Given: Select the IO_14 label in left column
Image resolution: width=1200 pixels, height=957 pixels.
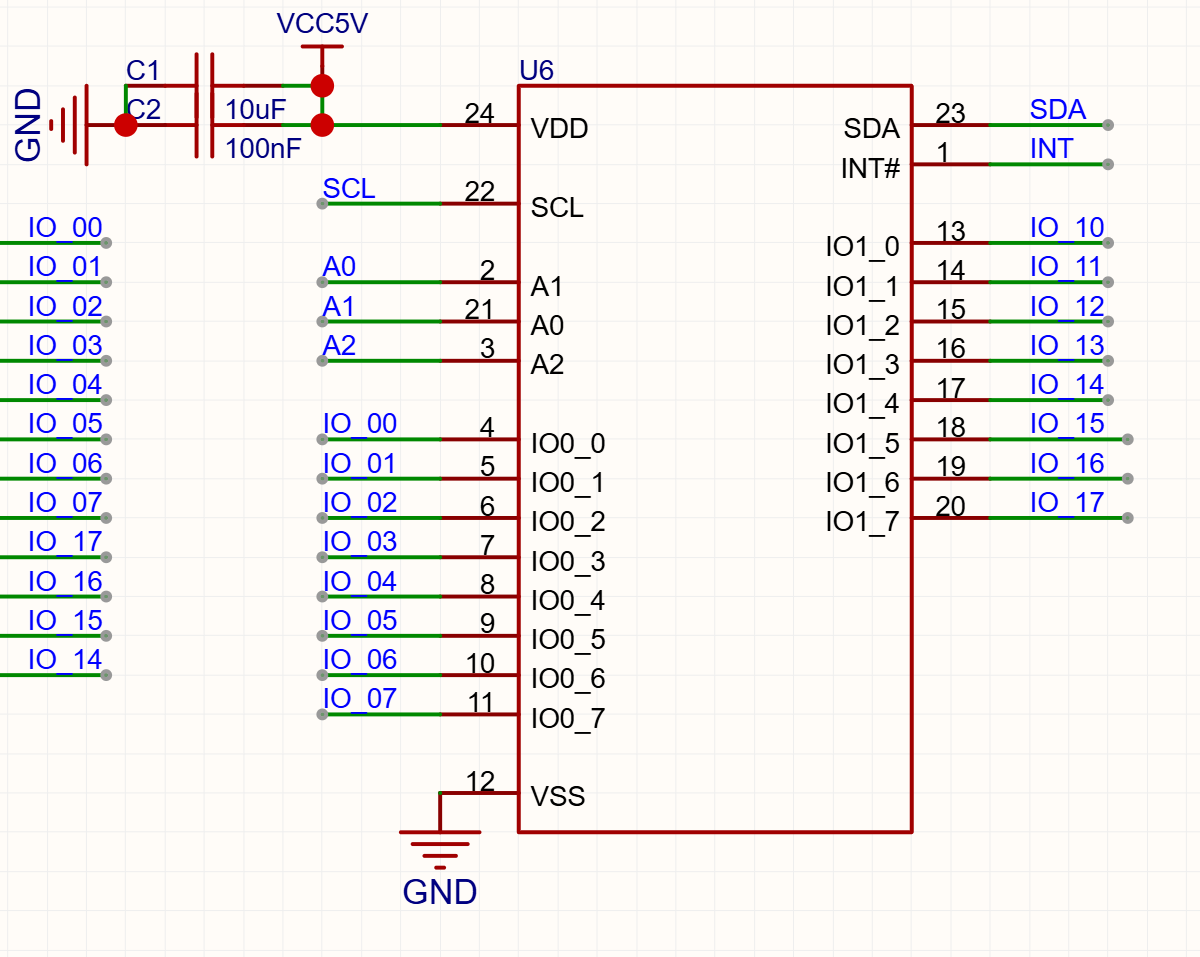Looking at the screenshot, I should click(x=65, y=660).
